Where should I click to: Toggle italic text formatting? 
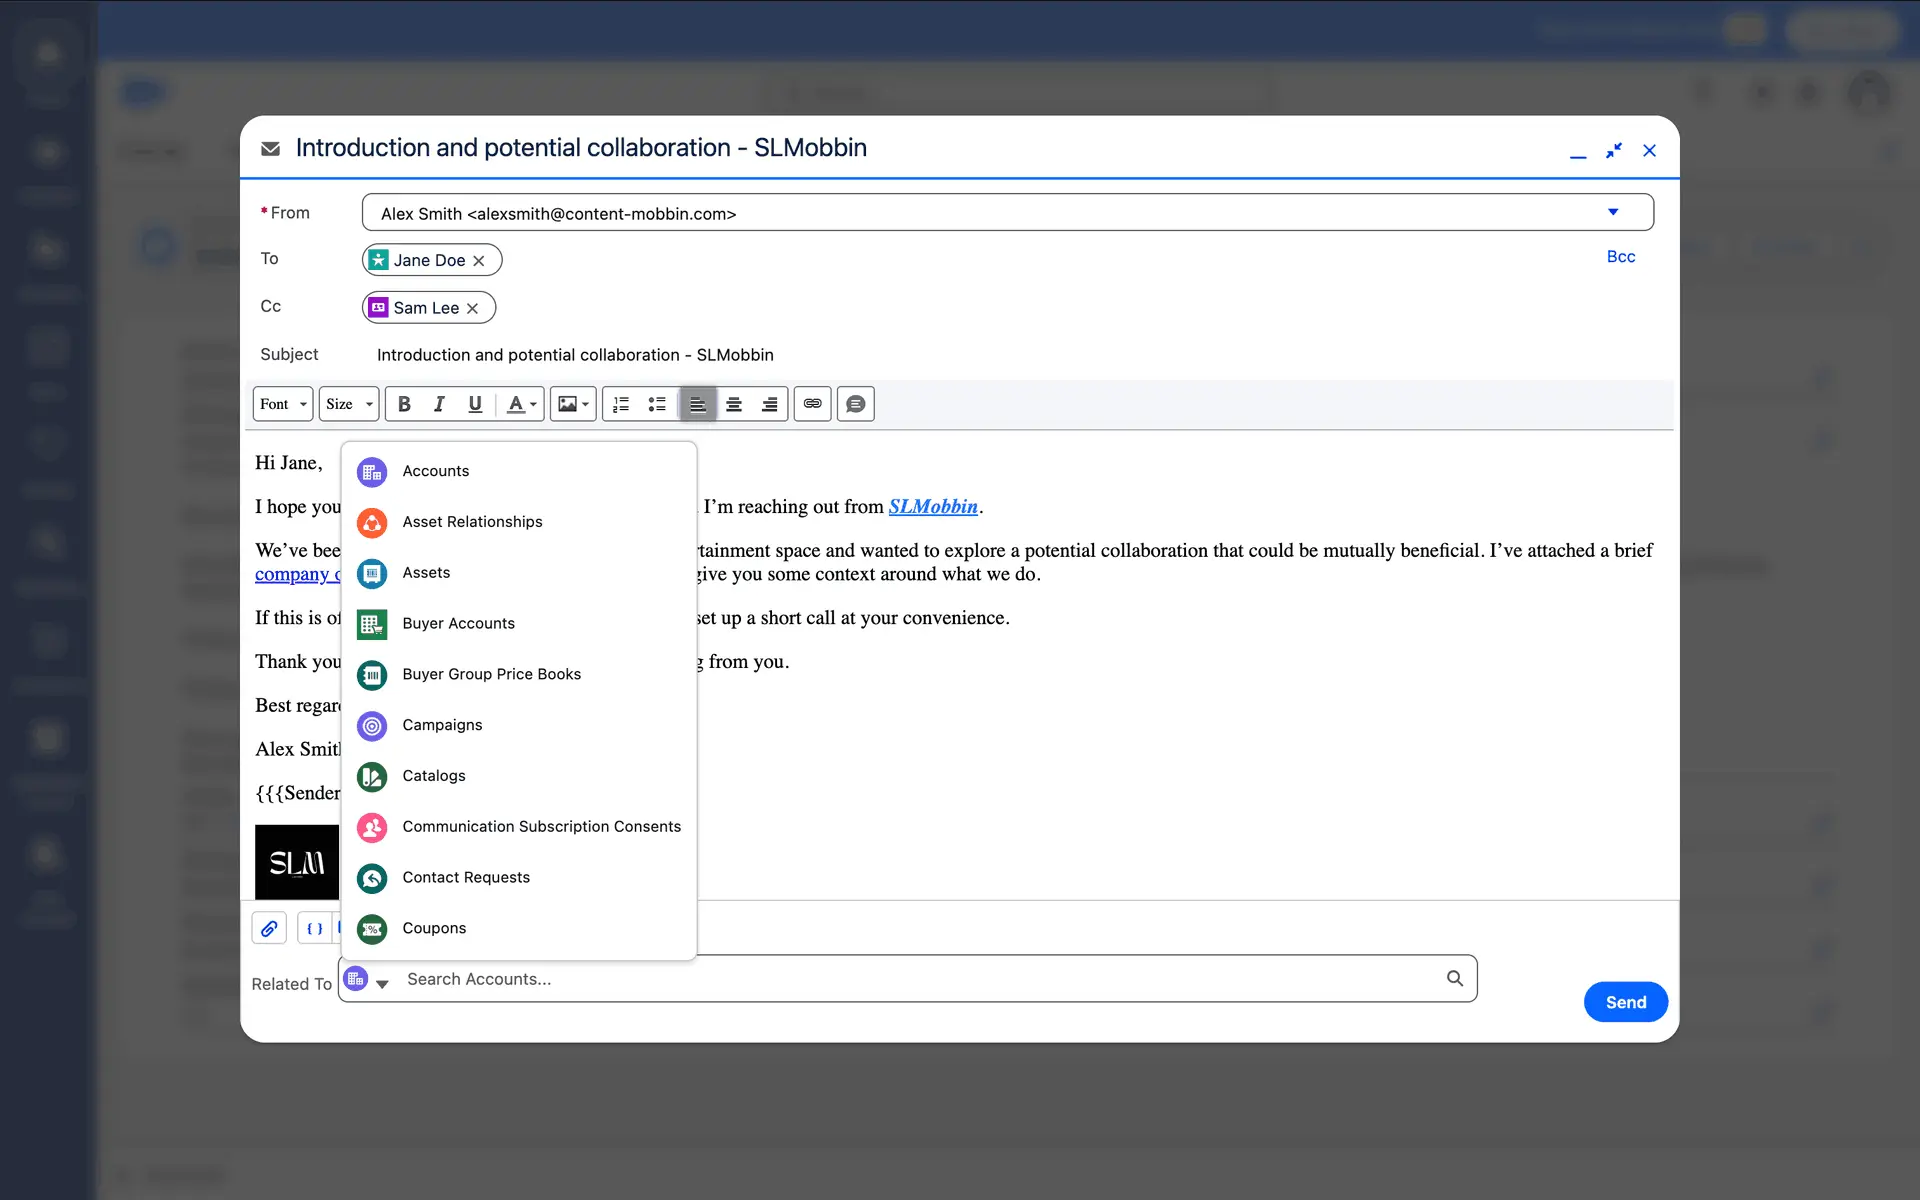pos(439,404)
